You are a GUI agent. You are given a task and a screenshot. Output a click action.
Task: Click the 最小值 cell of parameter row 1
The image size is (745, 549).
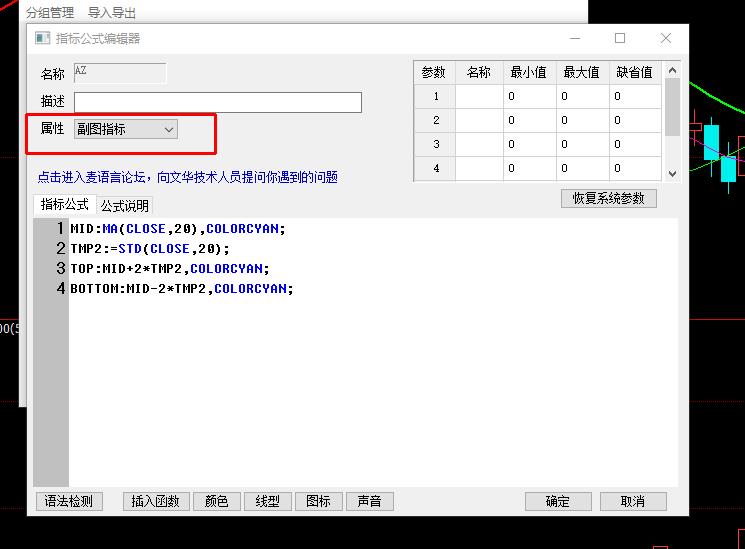point(530,96)
